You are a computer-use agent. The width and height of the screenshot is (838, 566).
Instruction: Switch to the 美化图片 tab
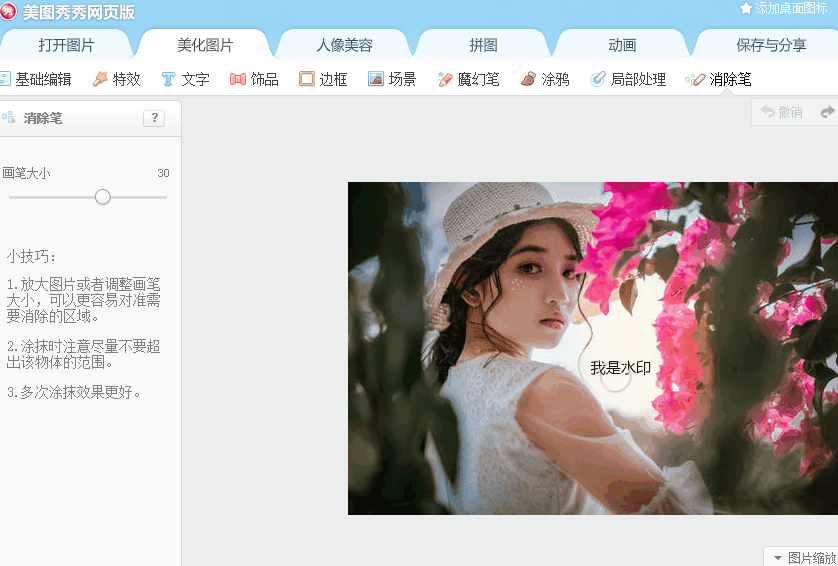click(205, 45)
